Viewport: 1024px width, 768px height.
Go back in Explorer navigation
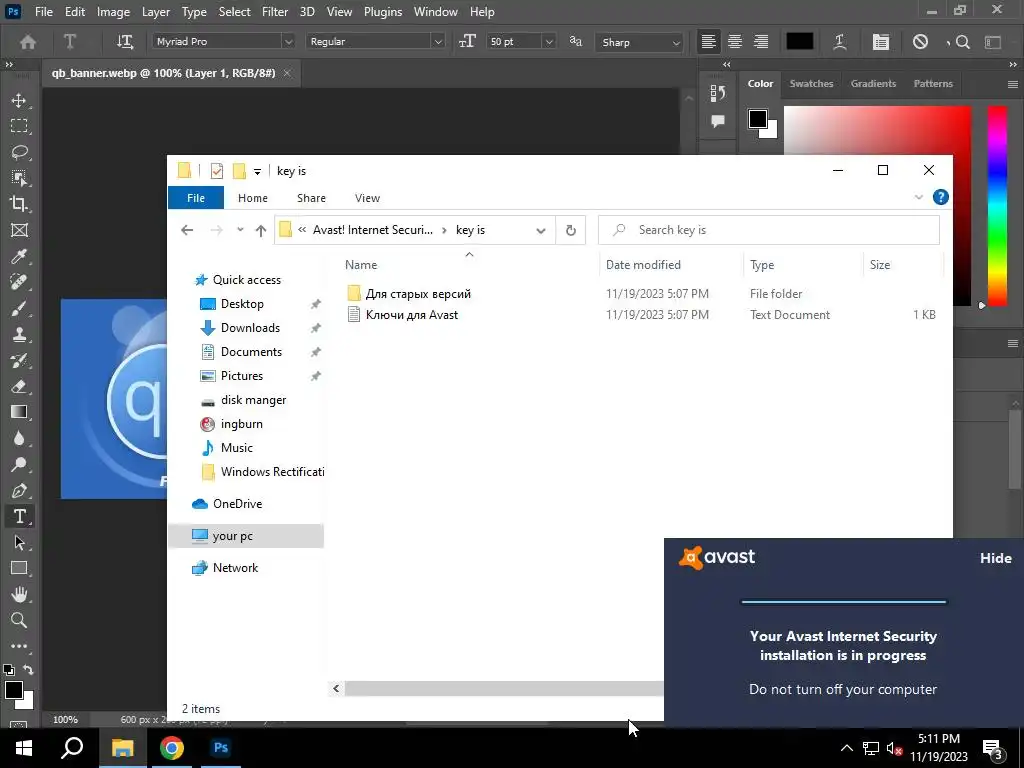coord(187,230)
